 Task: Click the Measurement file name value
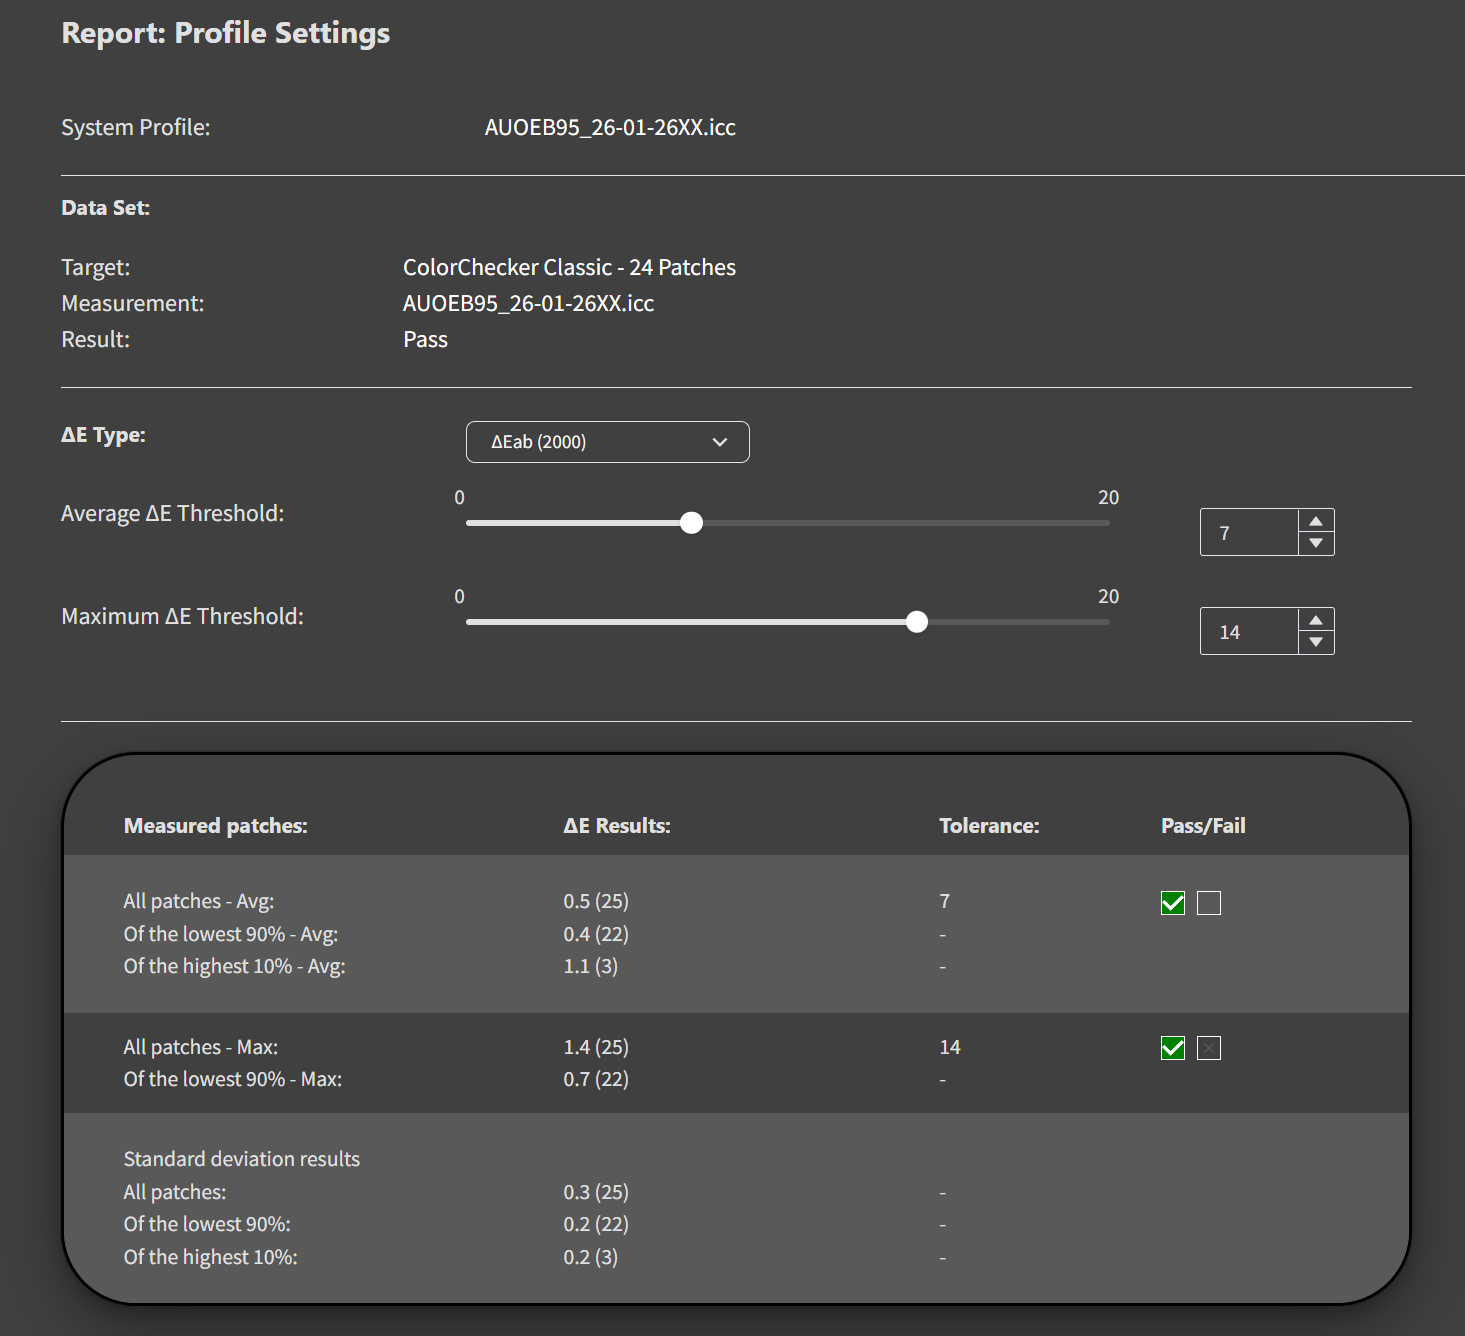coord(528,304)
